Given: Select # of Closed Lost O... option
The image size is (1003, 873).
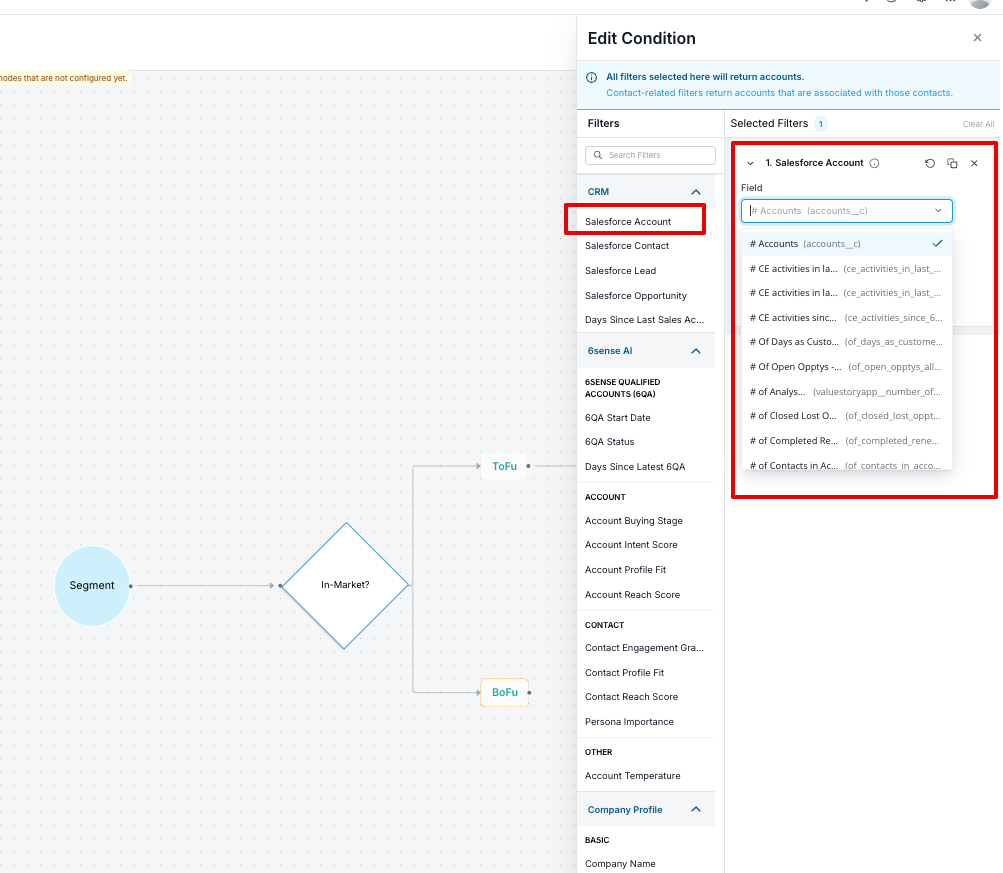Looking at the screenshot, I should [x=846, y=416].
